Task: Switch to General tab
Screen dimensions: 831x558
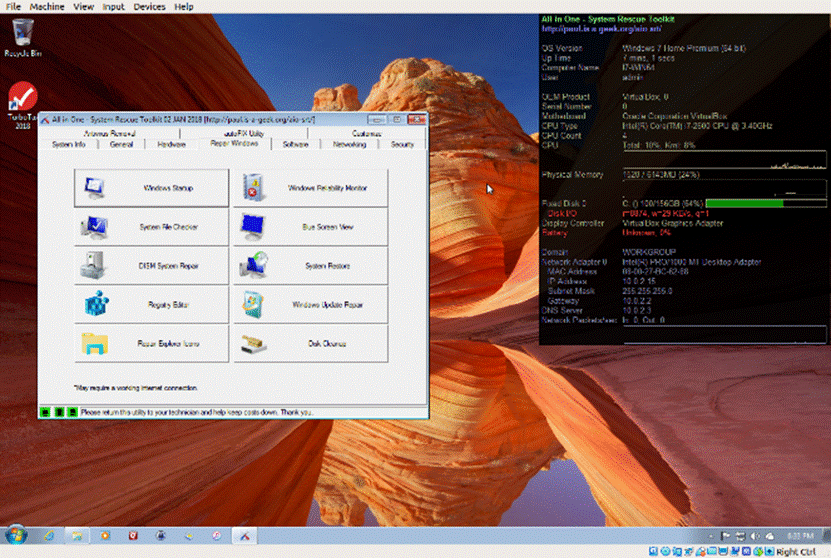Action: pos(121,145)
